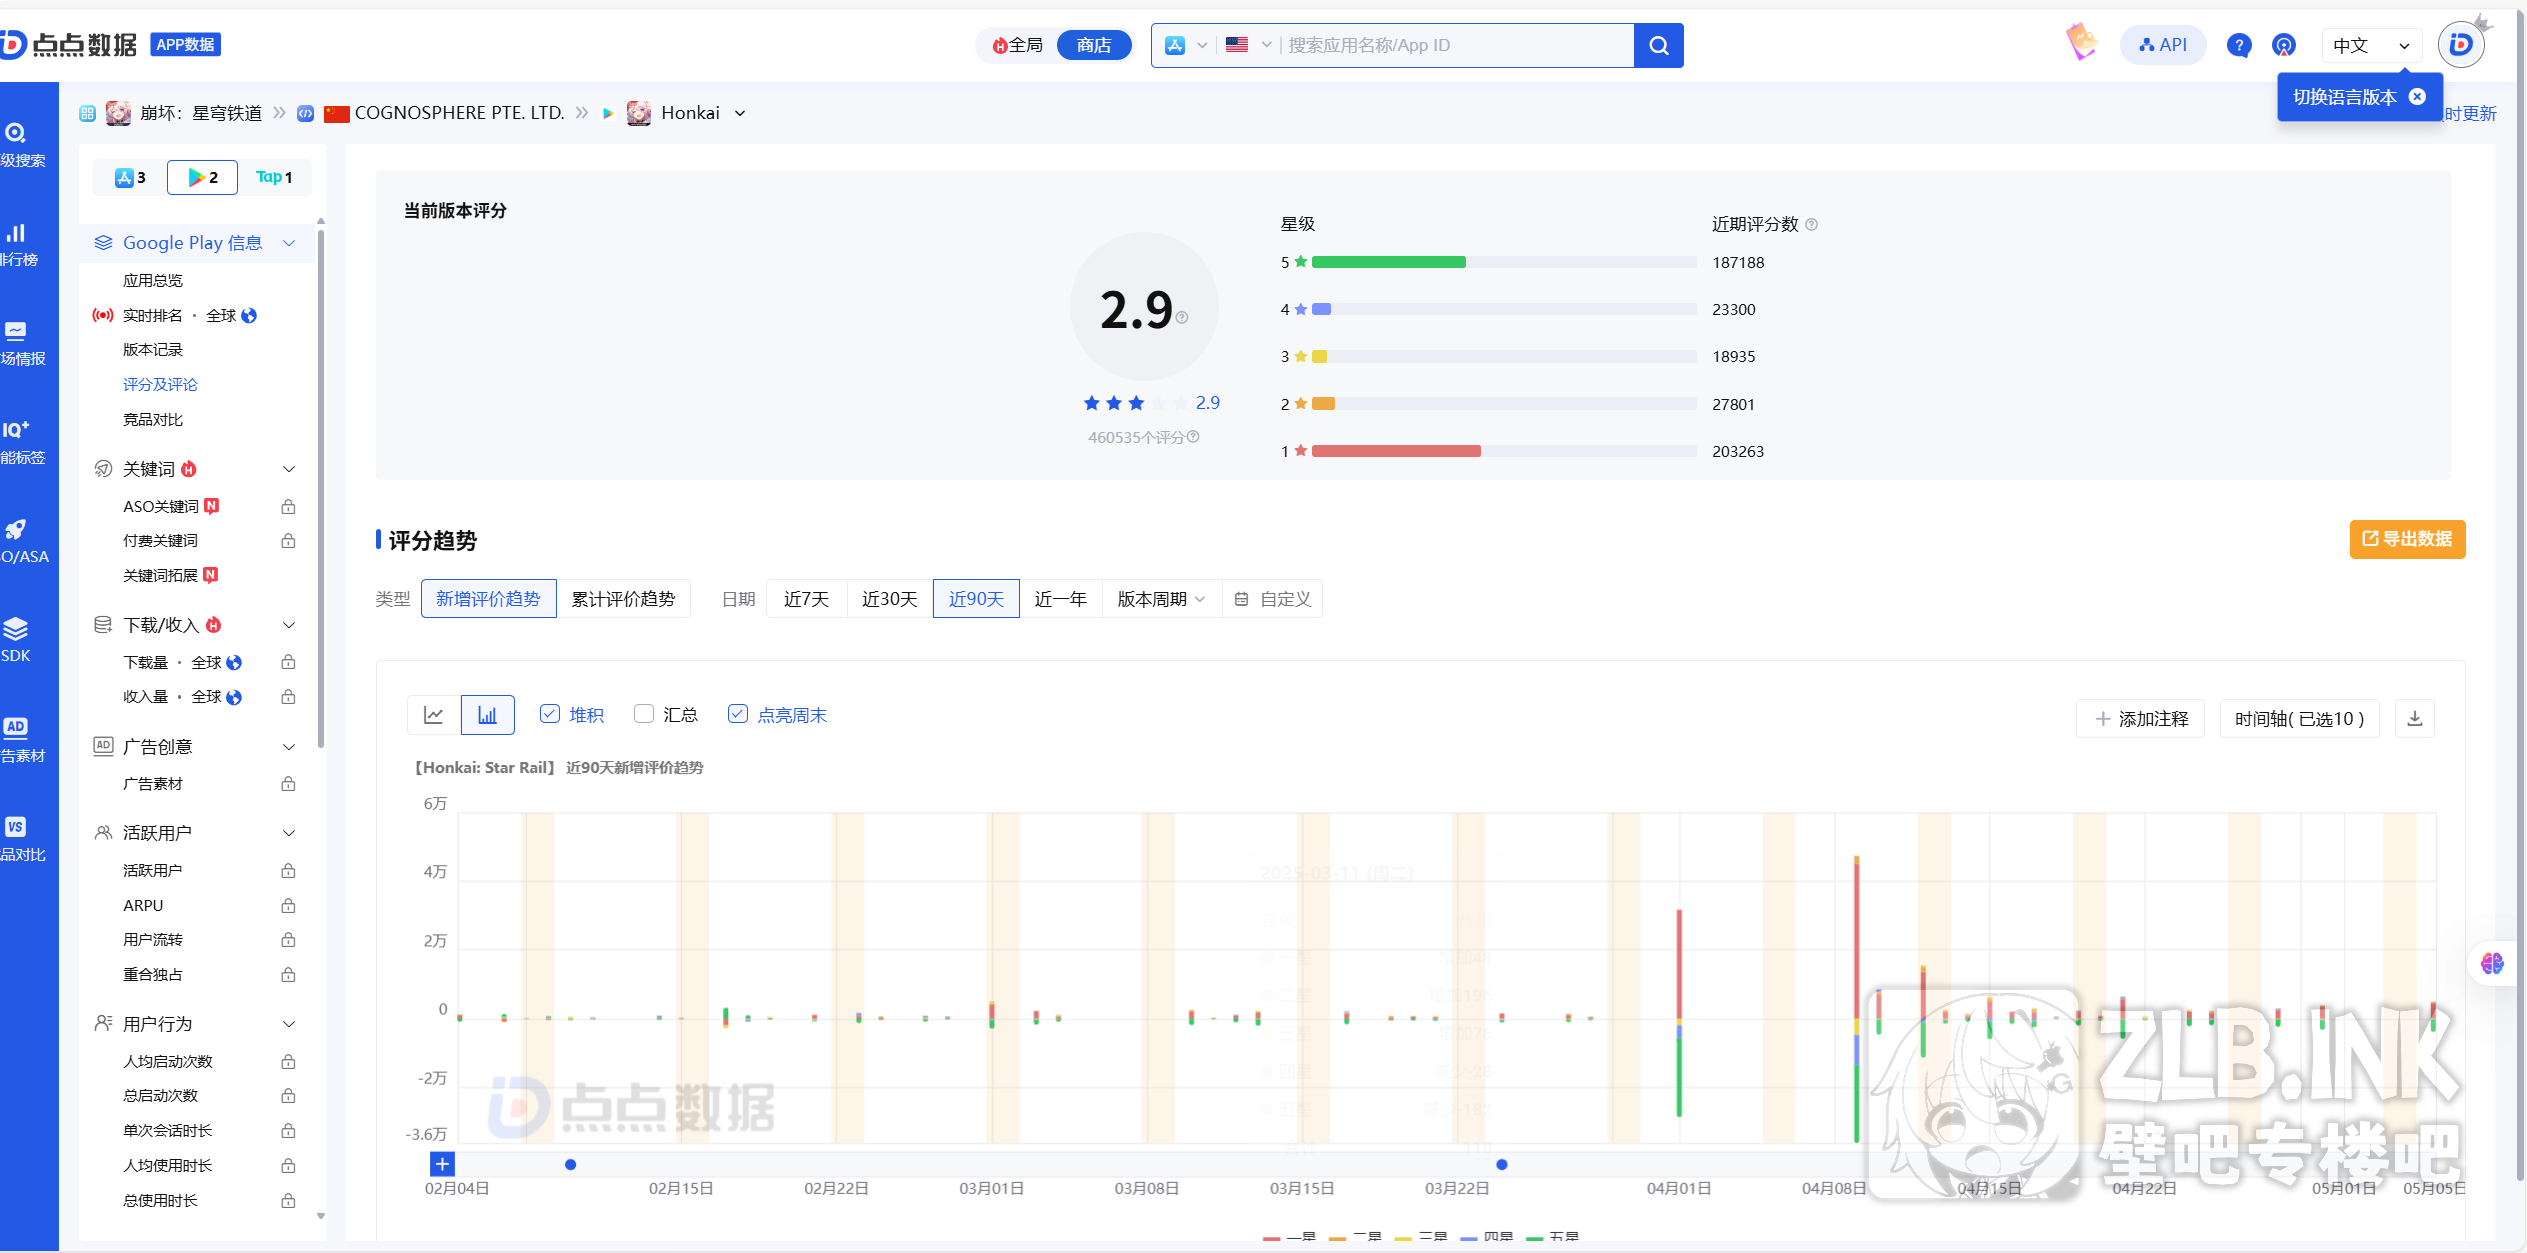This screenshot has height=1253, width=2527.
Task: Select 近30天 date range
Action: point(889,599)
